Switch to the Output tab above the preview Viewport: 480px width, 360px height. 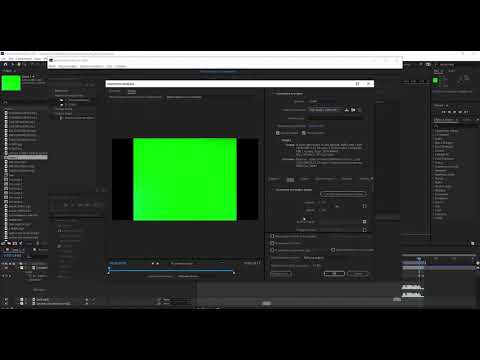[x=132, y=91]
